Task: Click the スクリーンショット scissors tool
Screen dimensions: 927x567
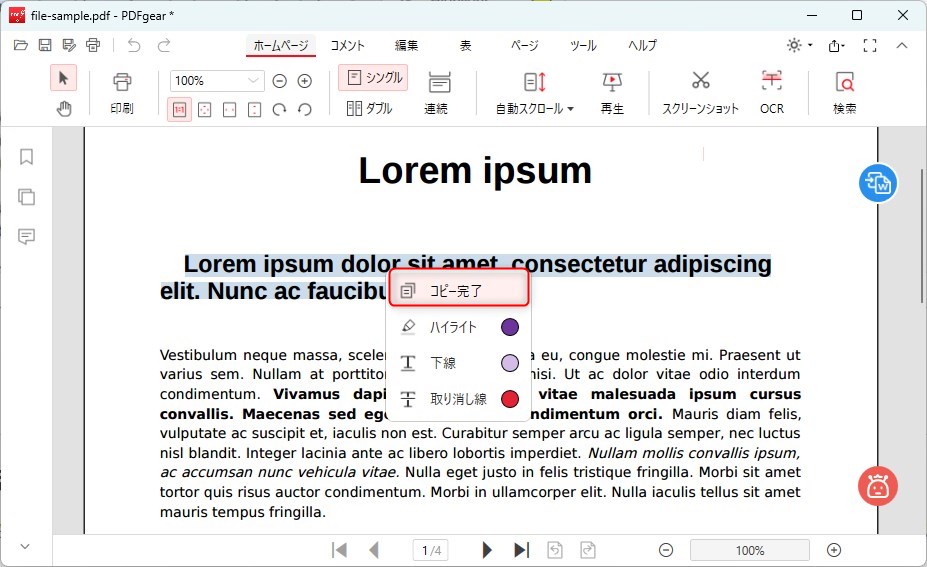Action: [701, 93]
